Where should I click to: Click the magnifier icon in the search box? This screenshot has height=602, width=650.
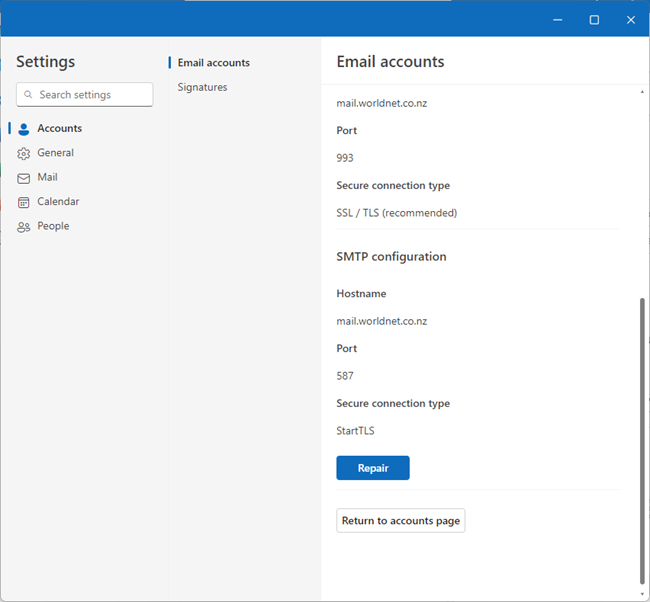point(28,95)
